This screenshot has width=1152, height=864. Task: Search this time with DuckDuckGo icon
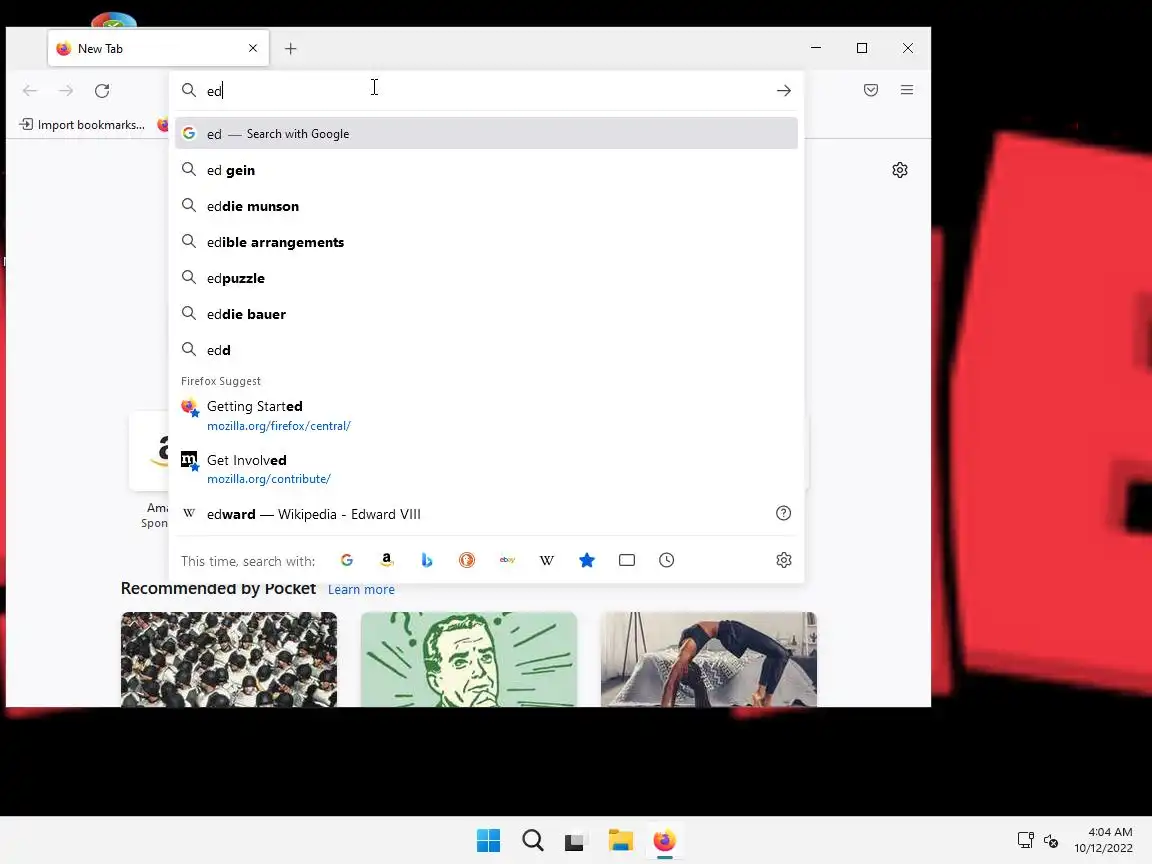(467, 561)
